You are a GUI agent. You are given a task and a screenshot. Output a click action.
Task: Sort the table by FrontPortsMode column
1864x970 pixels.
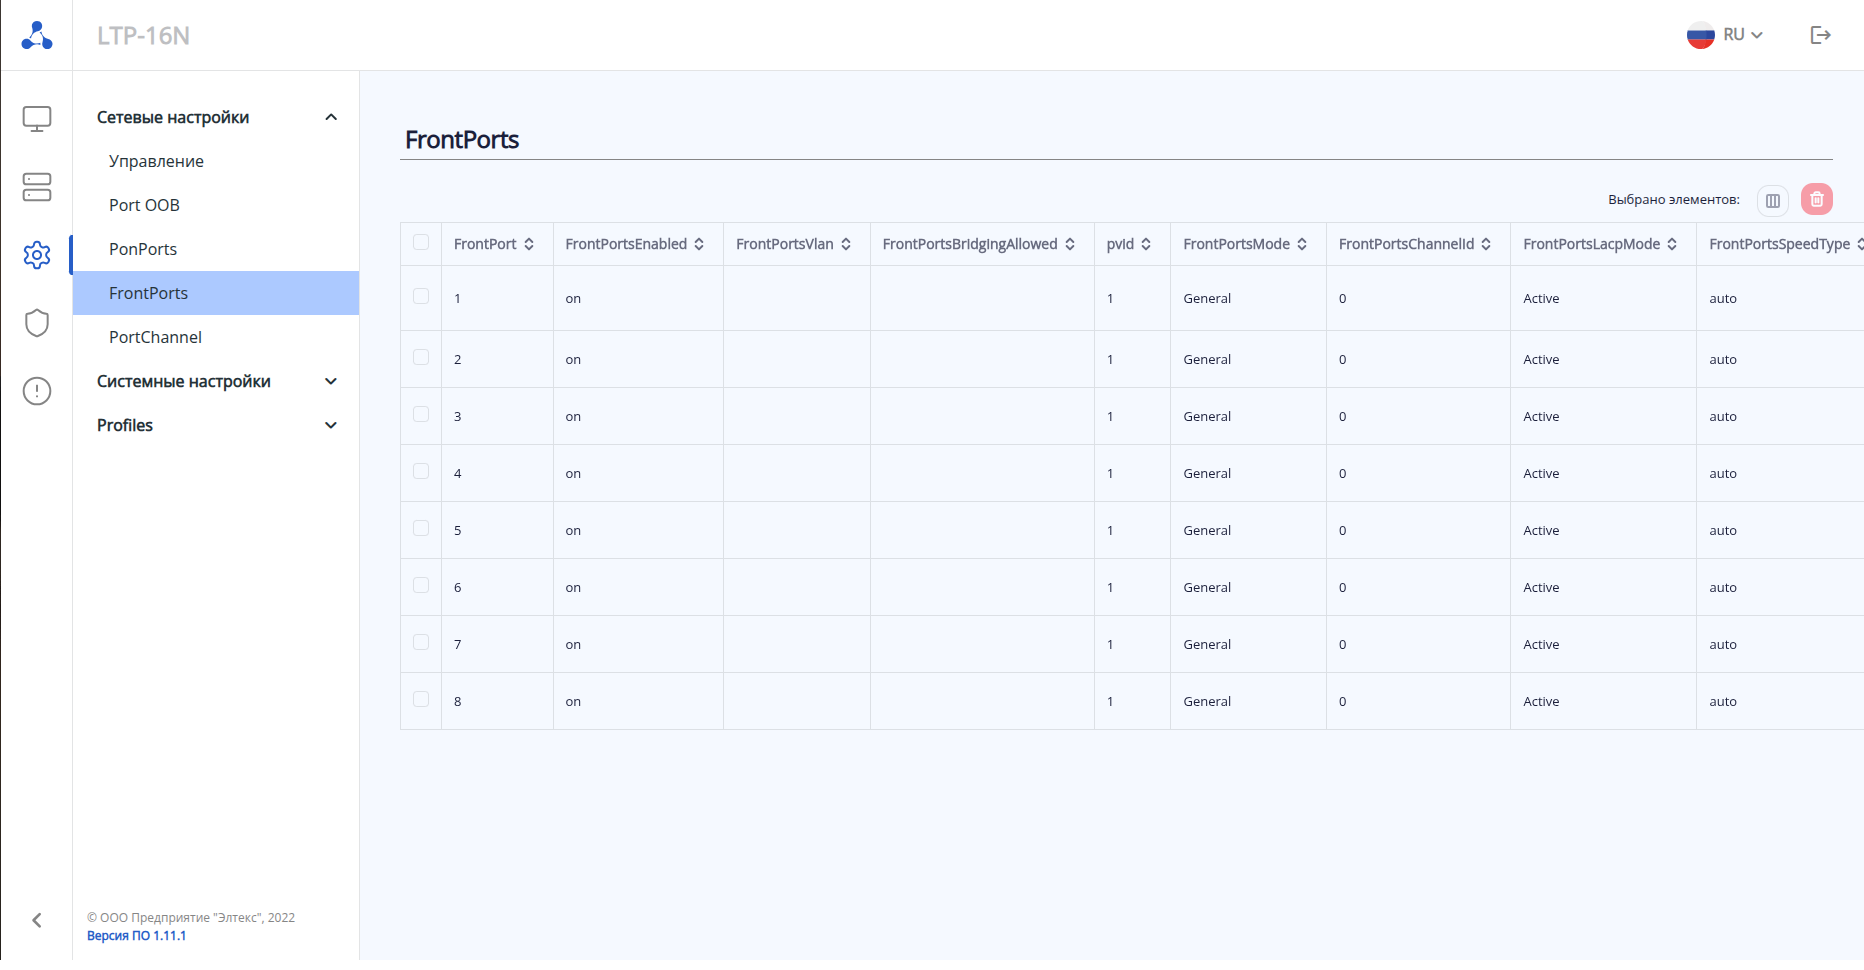pos(1302,244)
